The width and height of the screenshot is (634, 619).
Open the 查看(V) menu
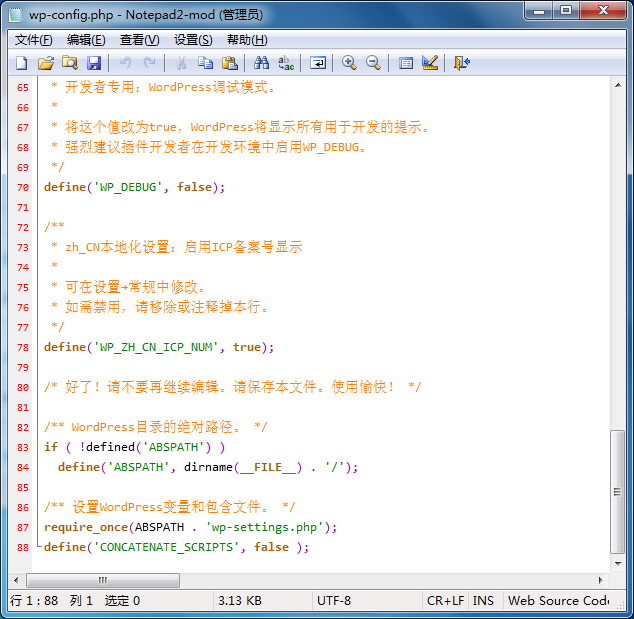click(x=139, y=40)
